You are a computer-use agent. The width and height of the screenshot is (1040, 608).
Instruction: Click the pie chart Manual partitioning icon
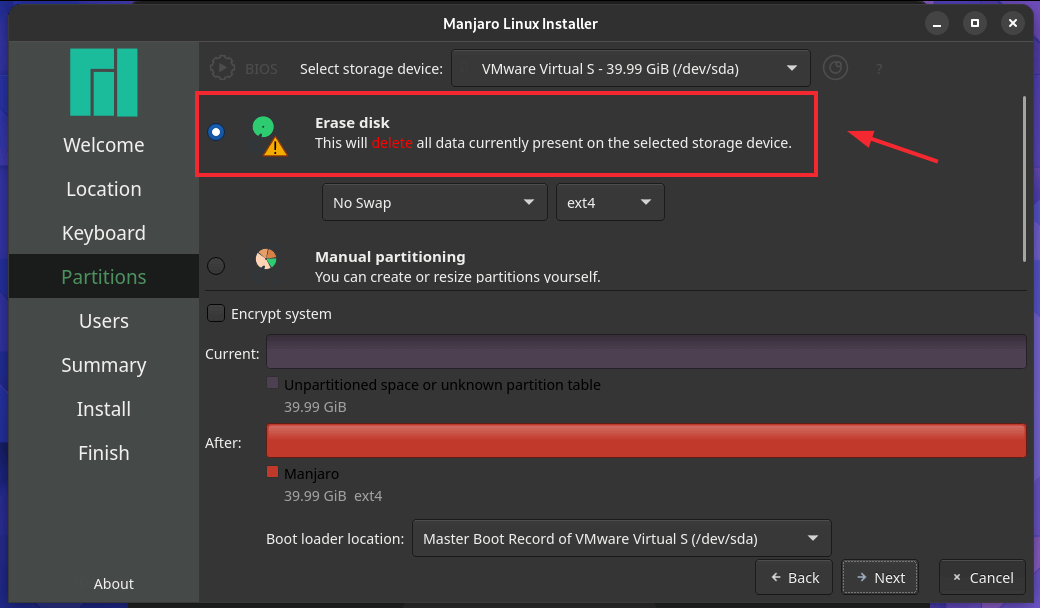click(x=266, y=258)
